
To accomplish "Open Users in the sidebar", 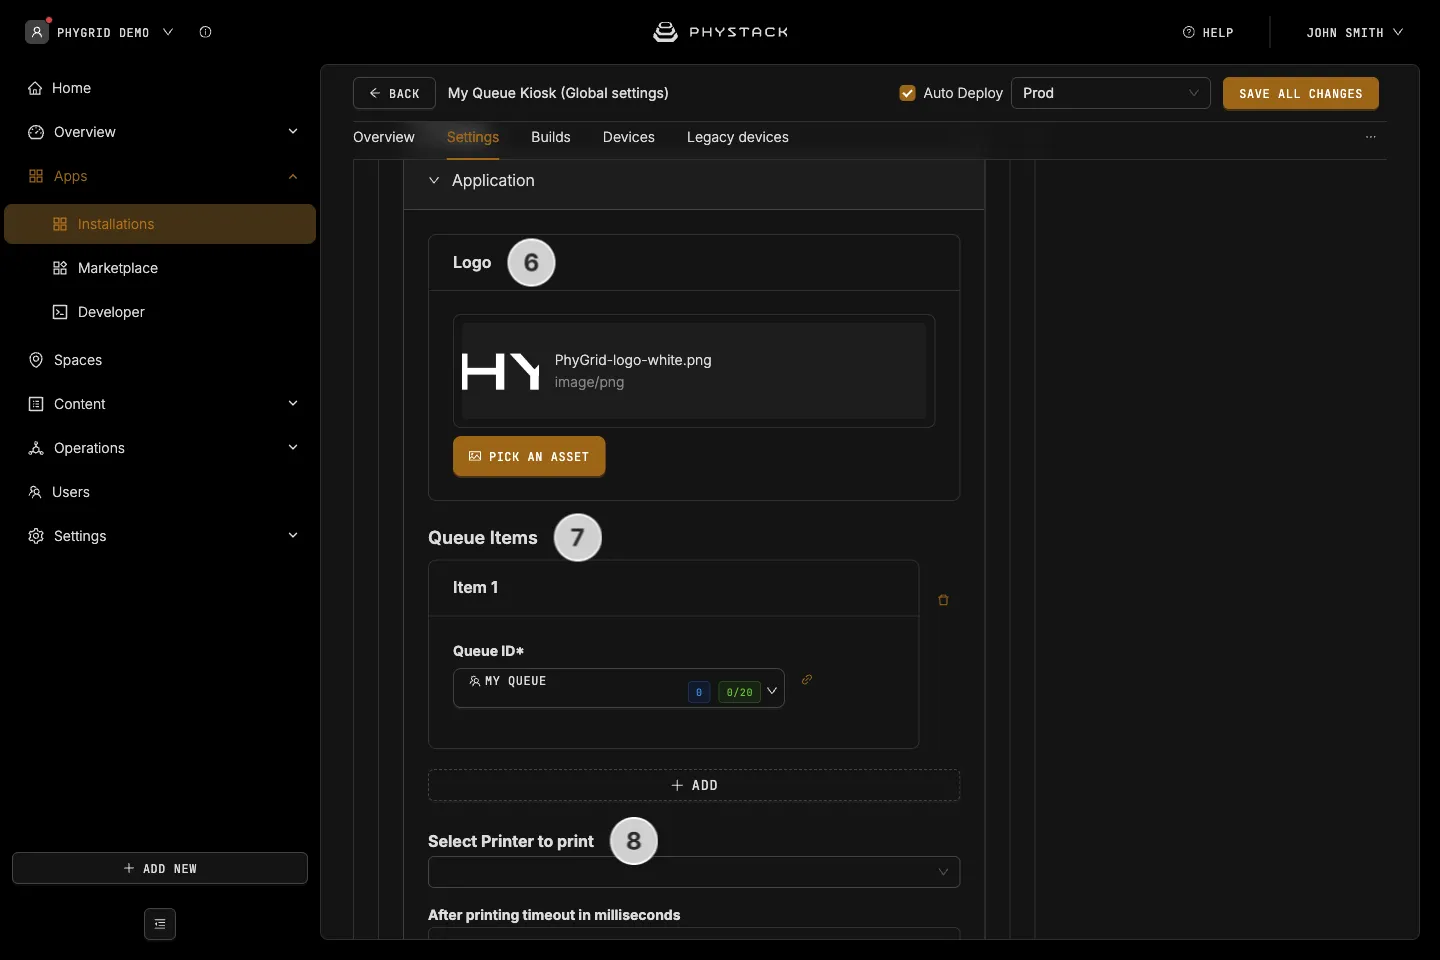I will 59,492.
